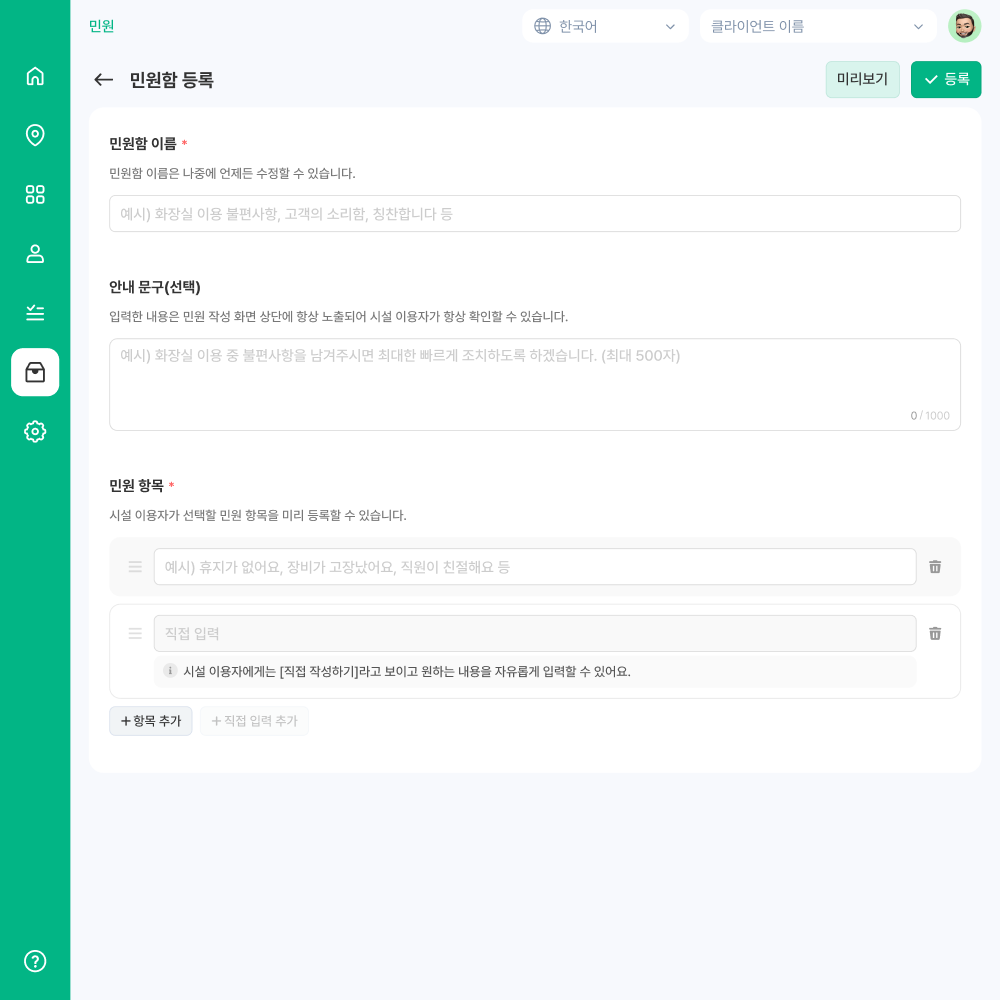Open the checklist sidebar icon
1000x1000 pixels.
[x=35, y=312]
